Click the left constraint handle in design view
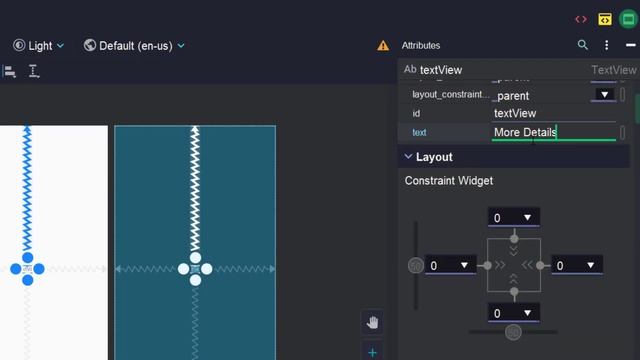This screenshot has width=640, height=360. [x=16, y=269]
